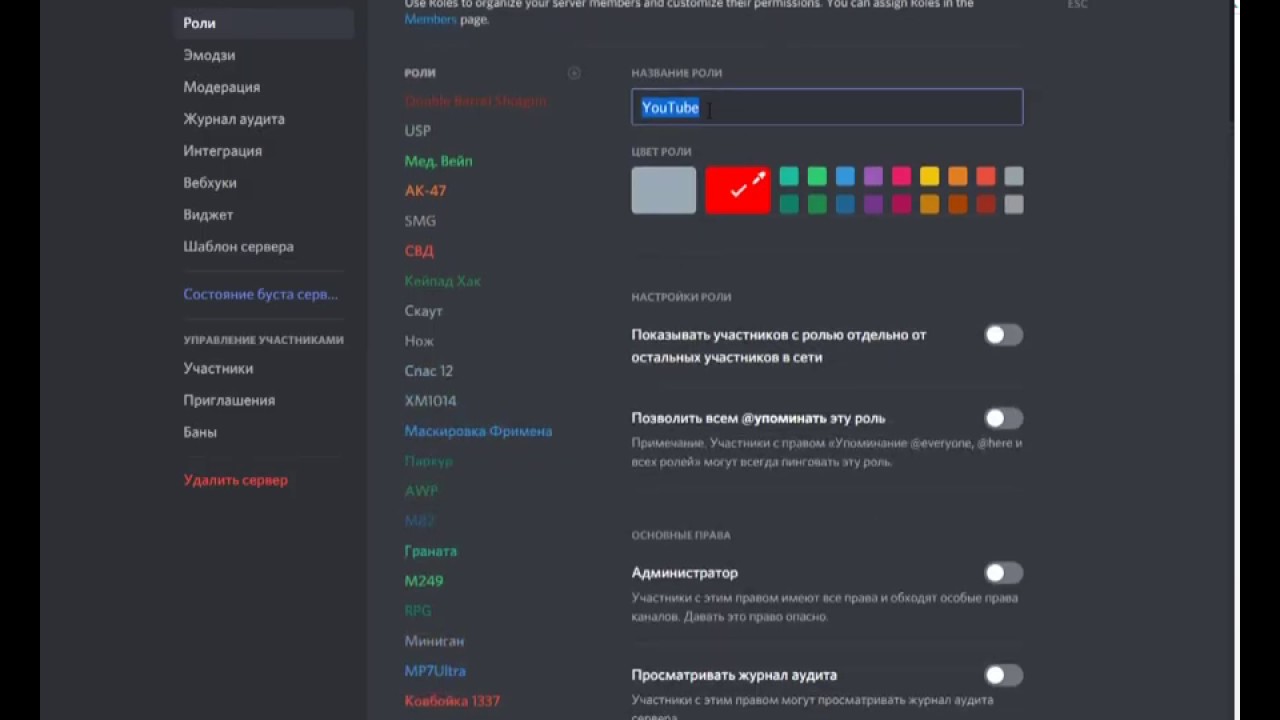
Task: Choose the Паркур role
Action: 428,461
